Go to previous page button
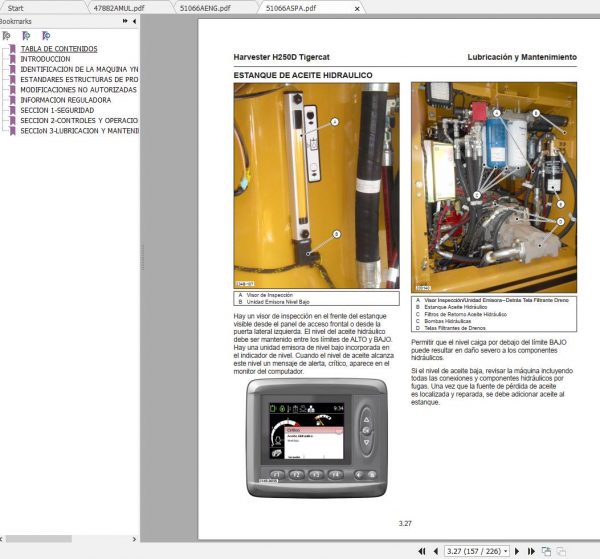 pos(435,551)
